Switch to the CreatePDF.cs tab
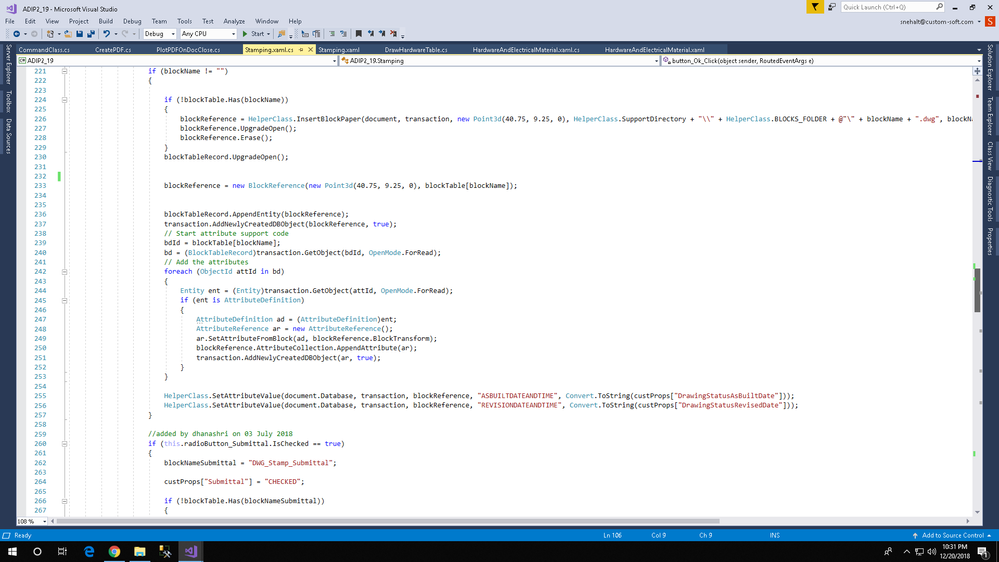Viewport: 999px width, 562px height. [x=113, y=49]
